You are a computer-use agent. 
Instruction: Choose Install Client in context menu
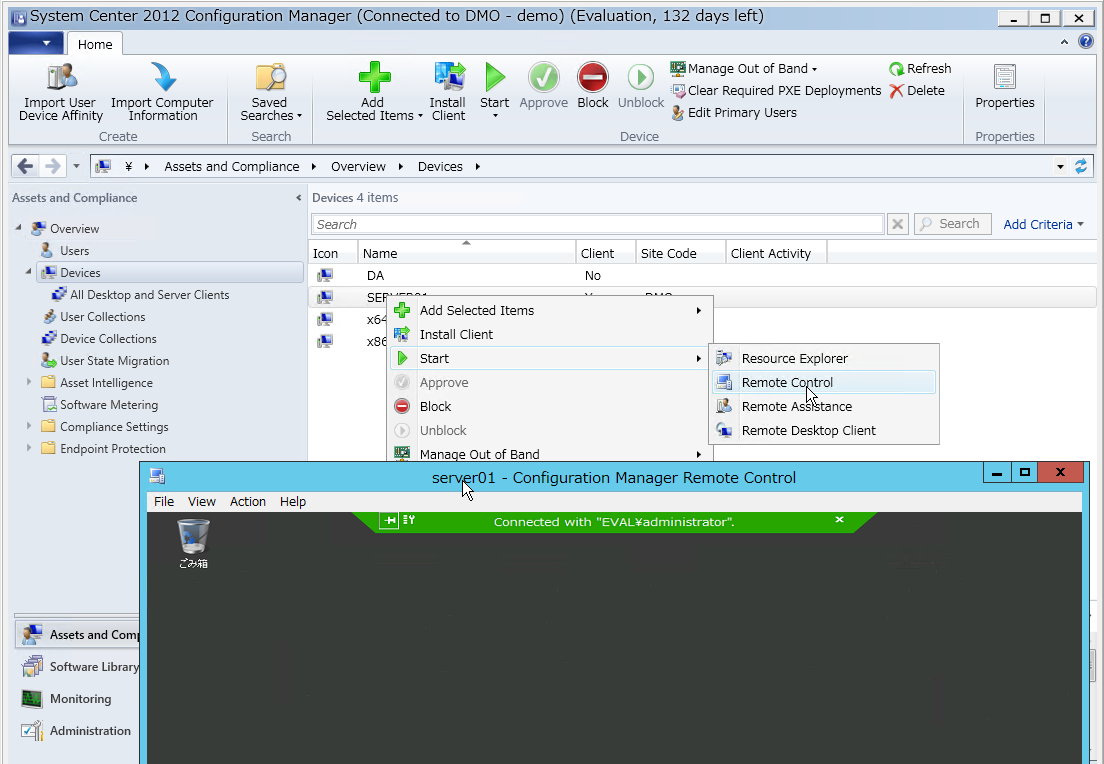coord(551,334)
